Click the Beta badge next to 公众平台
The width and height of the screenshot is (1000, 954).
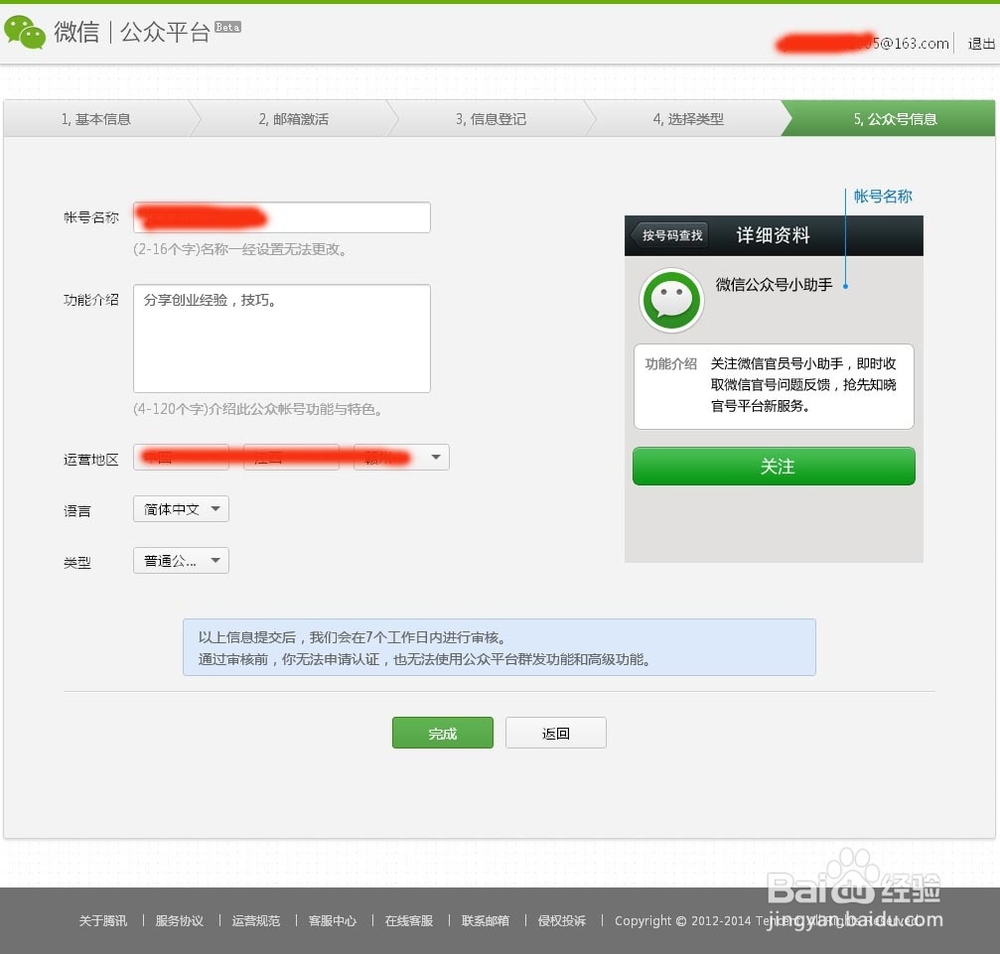[228, 27]
